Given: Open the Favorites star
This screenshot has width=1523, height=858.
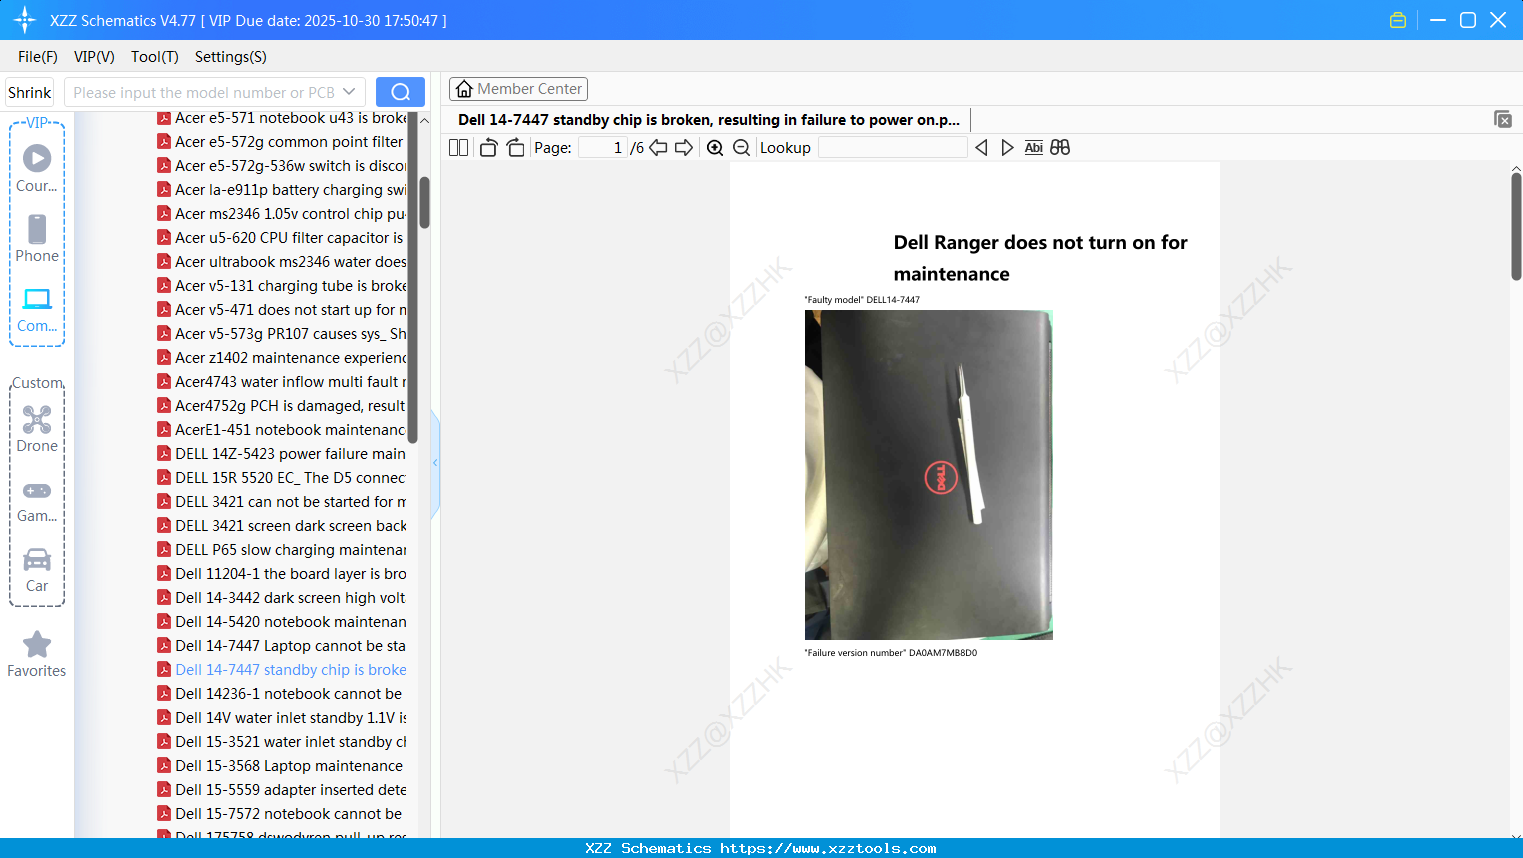Looking at the screenshot, I should (x=37, y=654).
